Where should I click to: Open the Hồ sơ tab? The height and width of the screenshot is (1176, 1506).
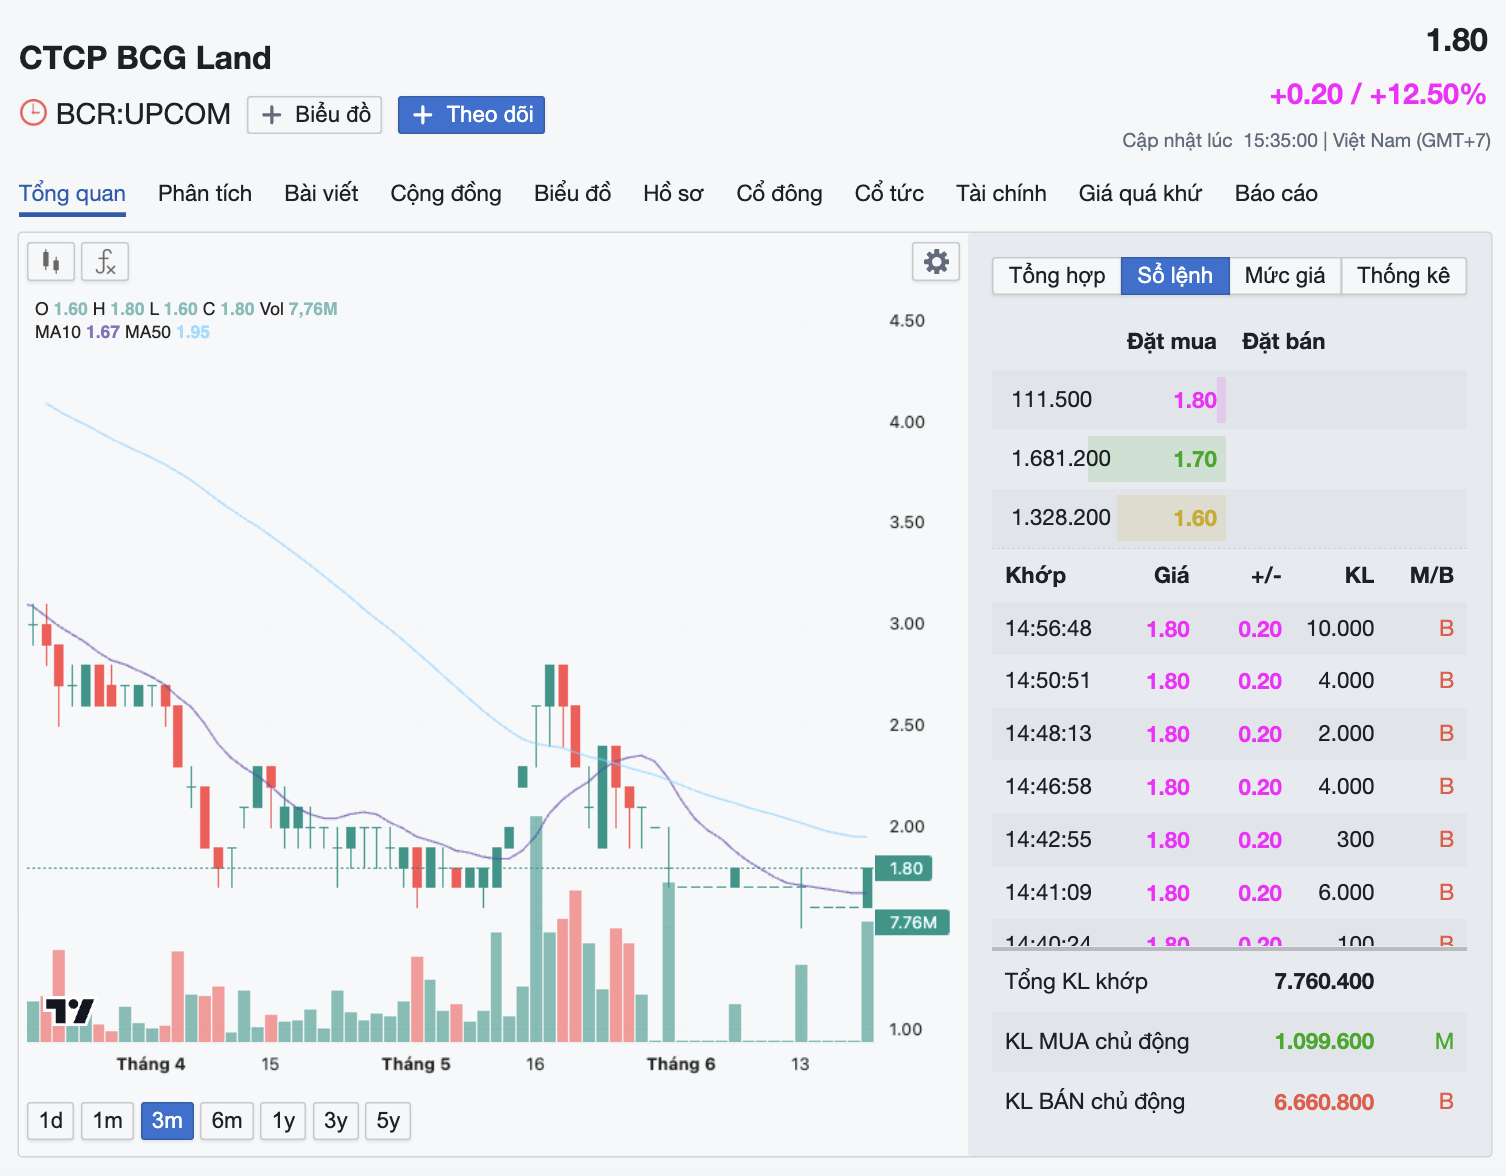[673, 193]
